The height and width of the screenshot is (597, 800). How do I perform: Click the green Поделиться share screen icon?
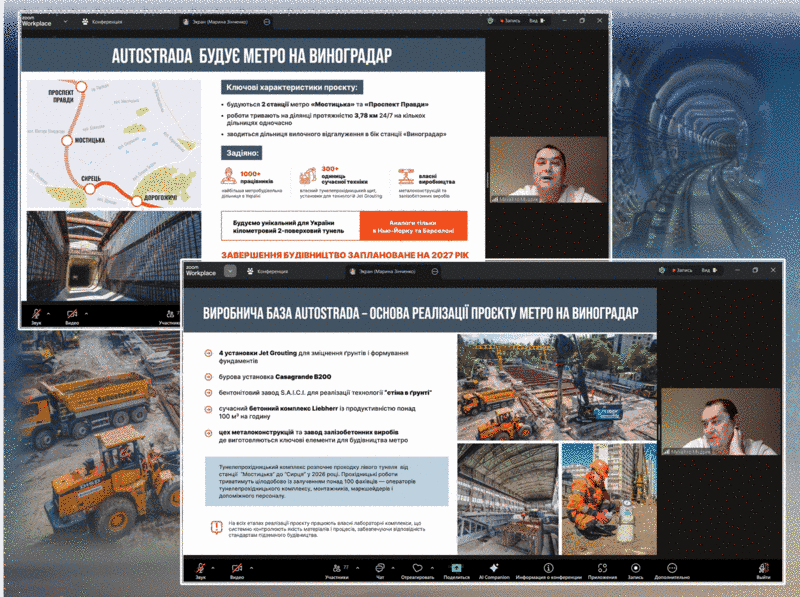coord(456,567)
